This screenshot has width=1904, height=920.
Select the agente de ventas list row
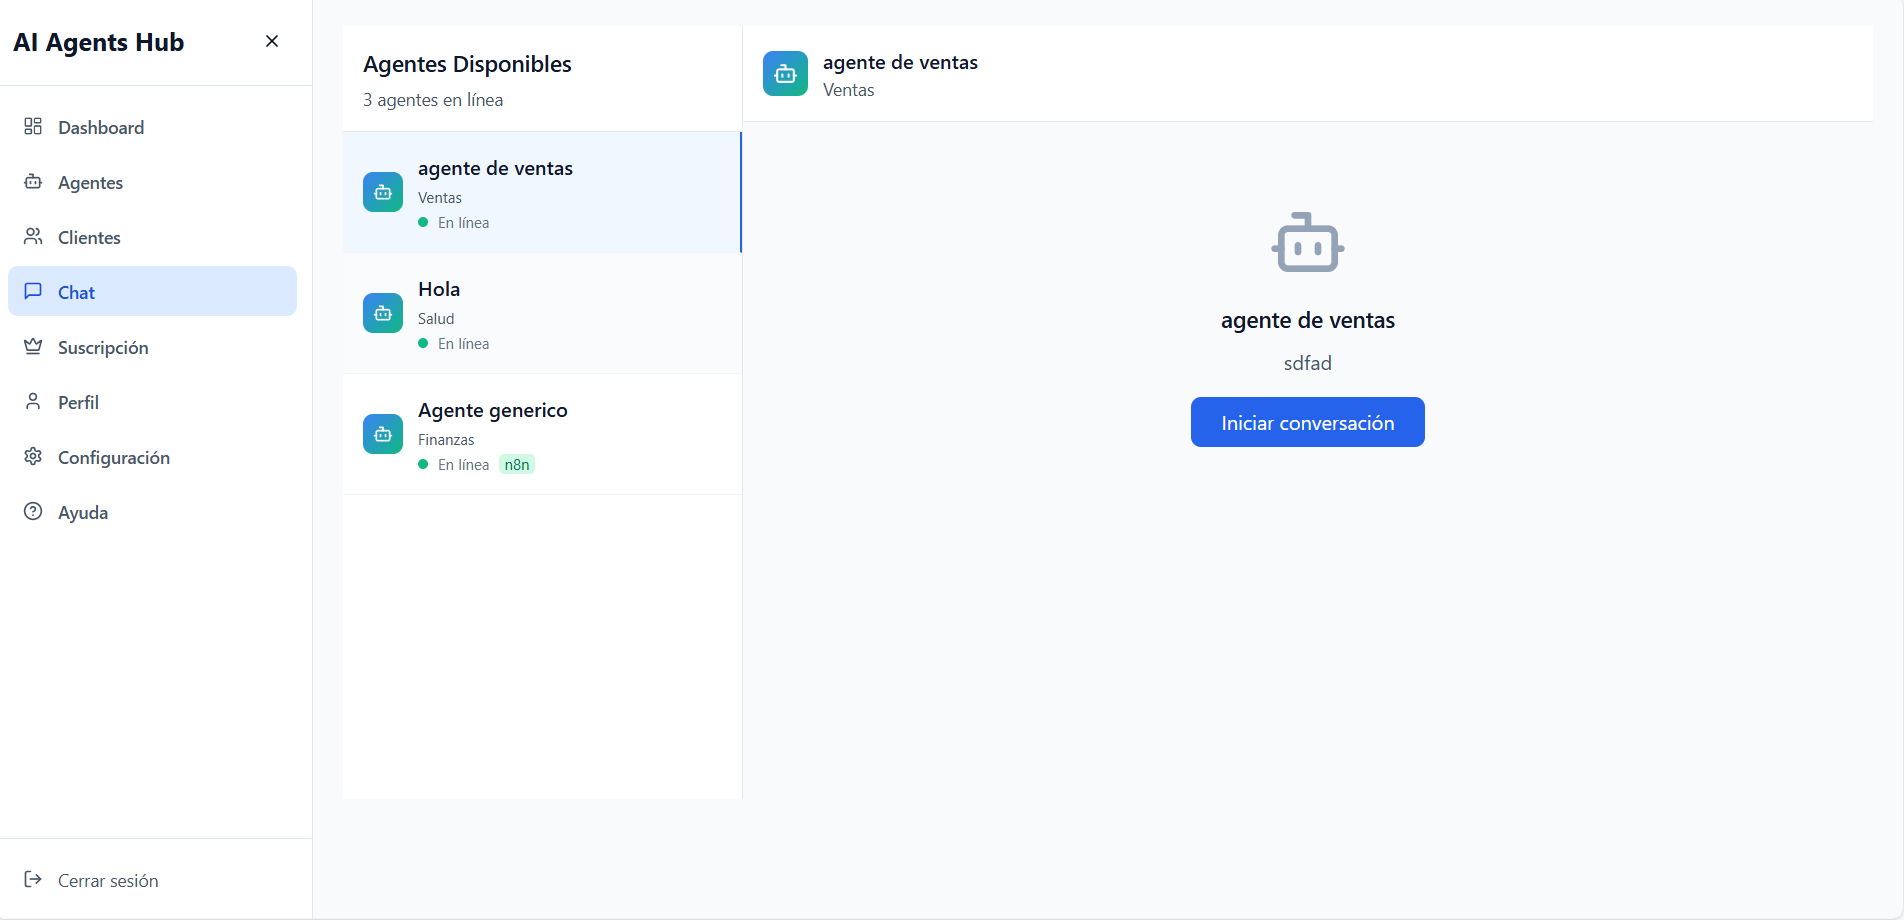(542, 192)
